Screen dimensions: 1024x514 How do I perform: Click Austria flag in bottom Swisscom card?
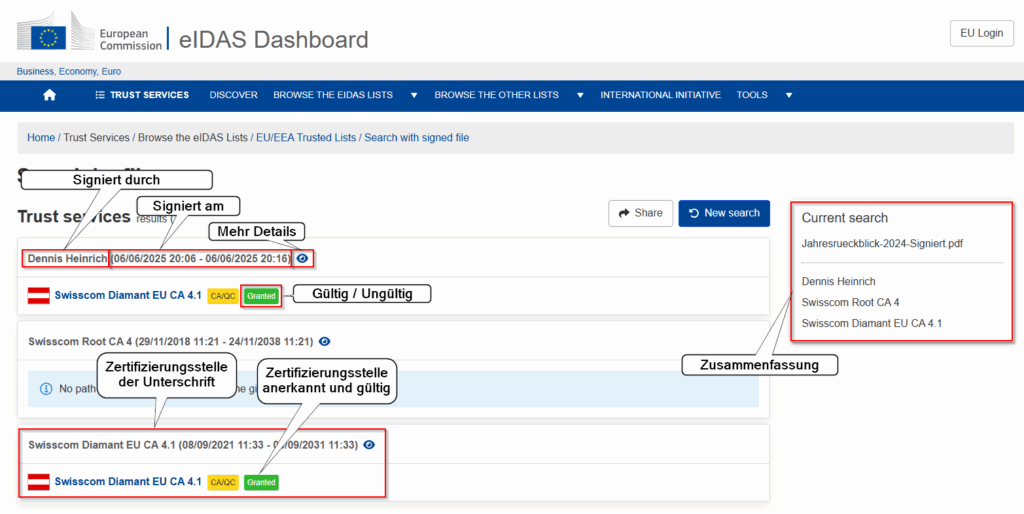pyautogui.click(x=39, y=482)
